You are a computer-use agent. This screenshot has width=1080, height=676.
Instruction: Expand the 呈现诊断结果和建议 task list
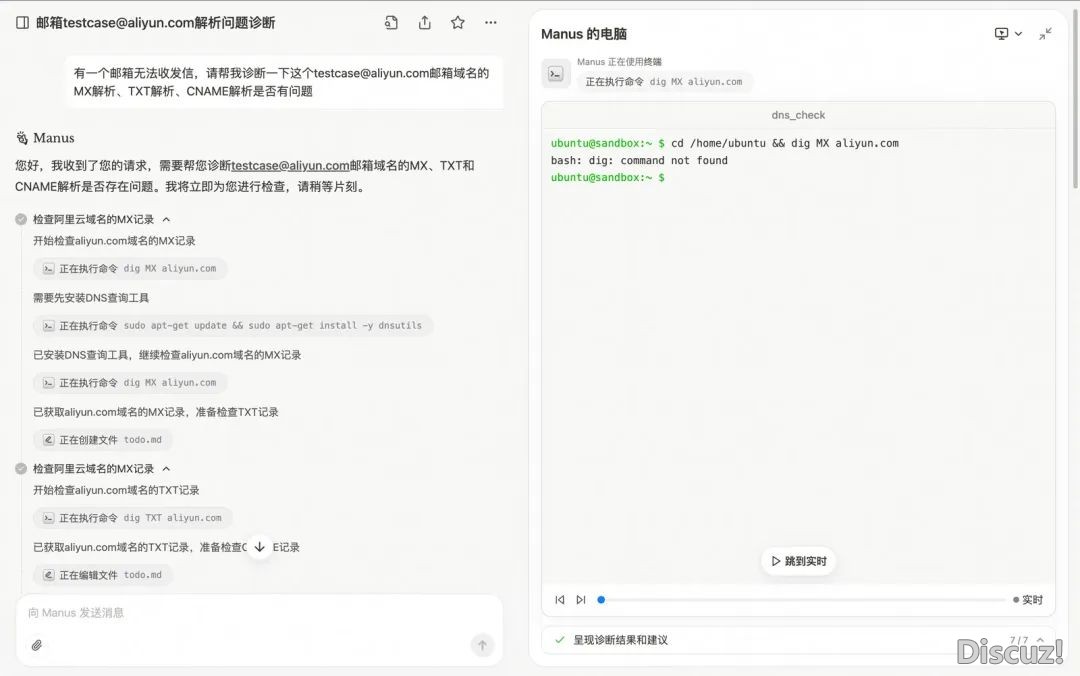(1040, 640)
